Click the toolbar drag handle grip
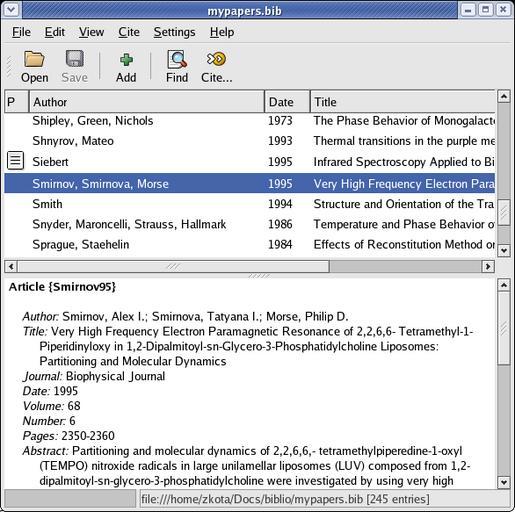The width and height of the screenshot is (515, 512). click(x=9, y=67)
